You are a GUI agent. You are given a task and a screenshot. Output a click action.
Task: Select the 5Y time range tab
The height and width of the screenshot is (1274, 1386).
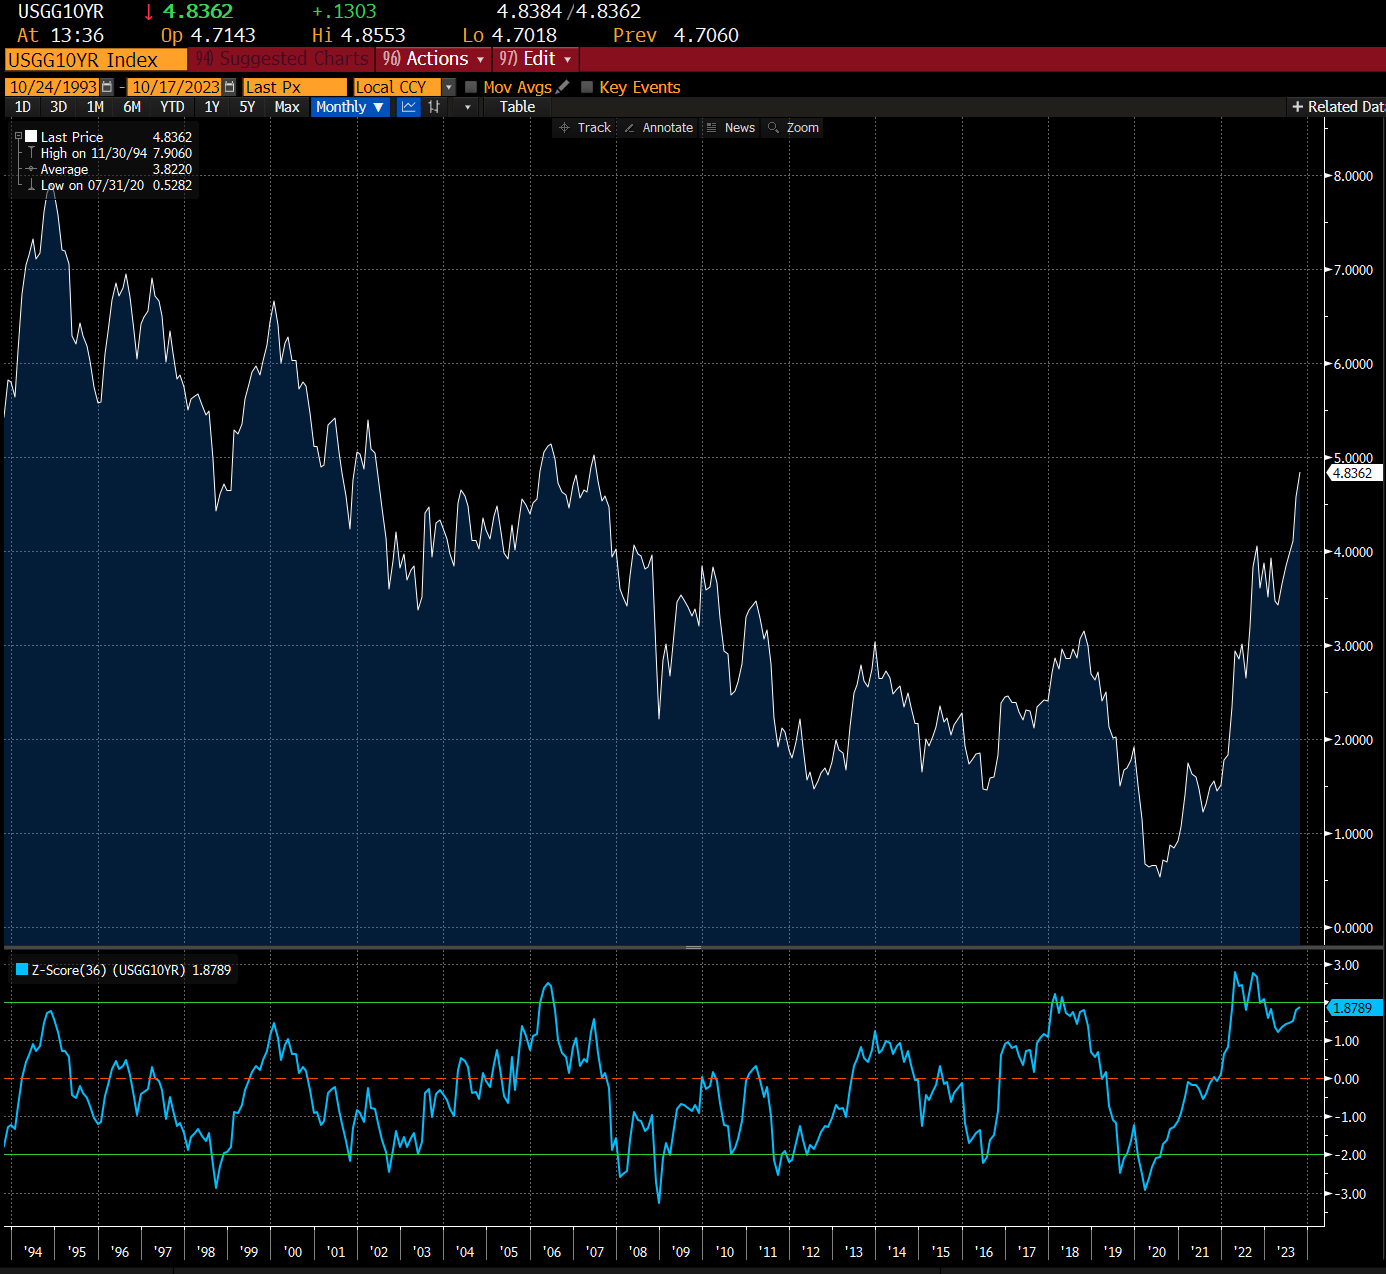click(248, 107)
